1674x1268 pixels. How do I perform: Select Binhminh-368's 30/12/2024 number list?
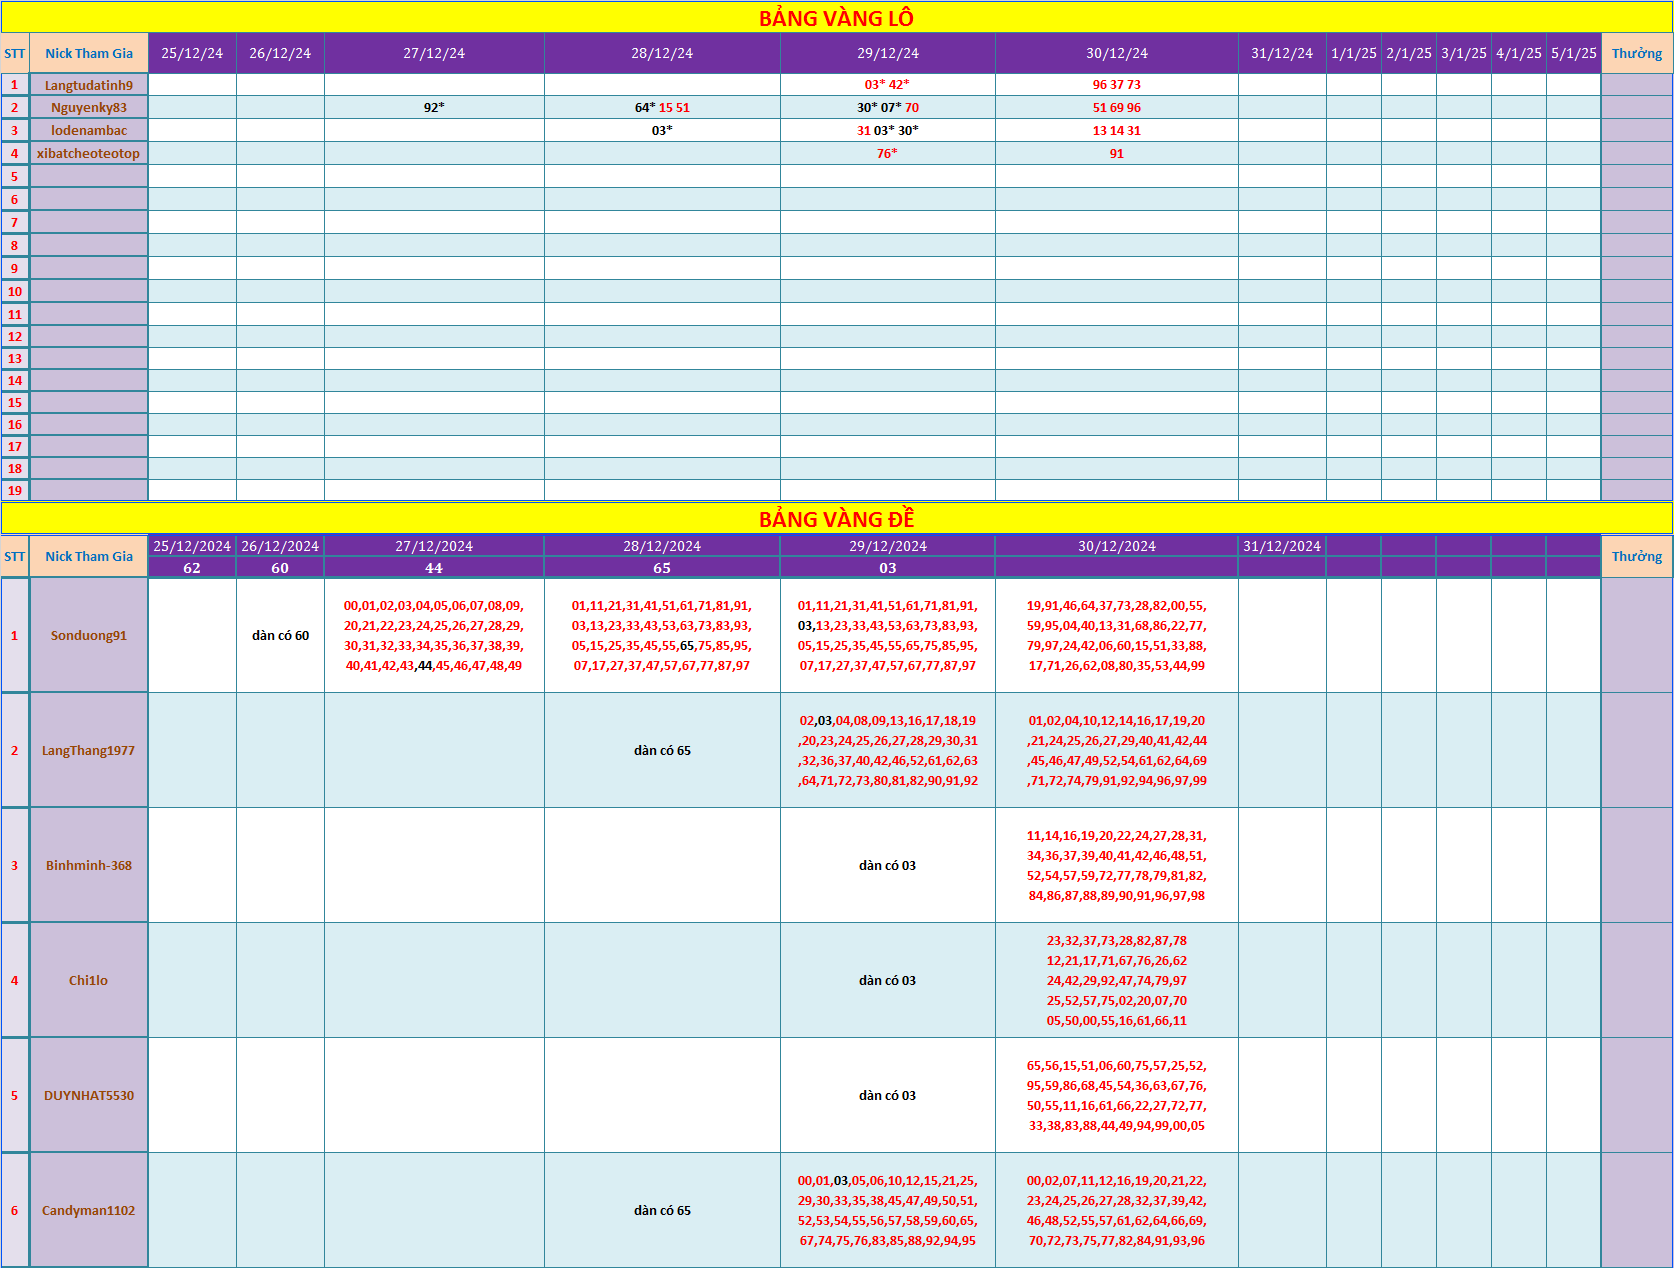tap(1117, 865)
